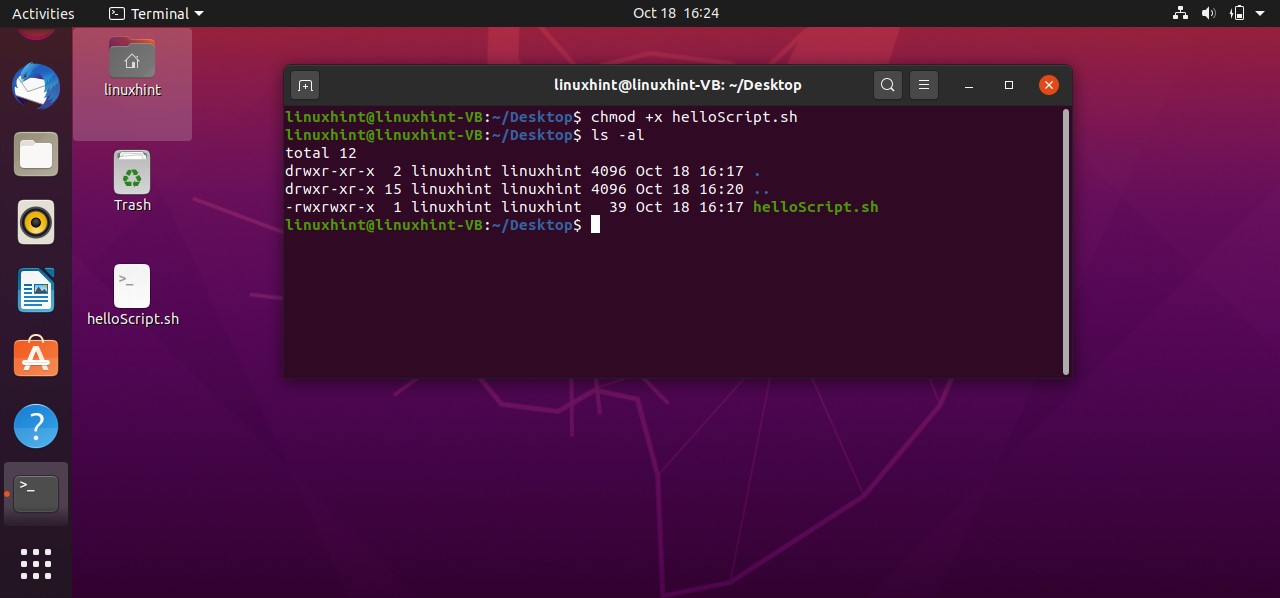Select helloScript.sh file on the desktop
Viewport: 1280px width, 598px height.
pyautogui.click(x=133, y=296)
